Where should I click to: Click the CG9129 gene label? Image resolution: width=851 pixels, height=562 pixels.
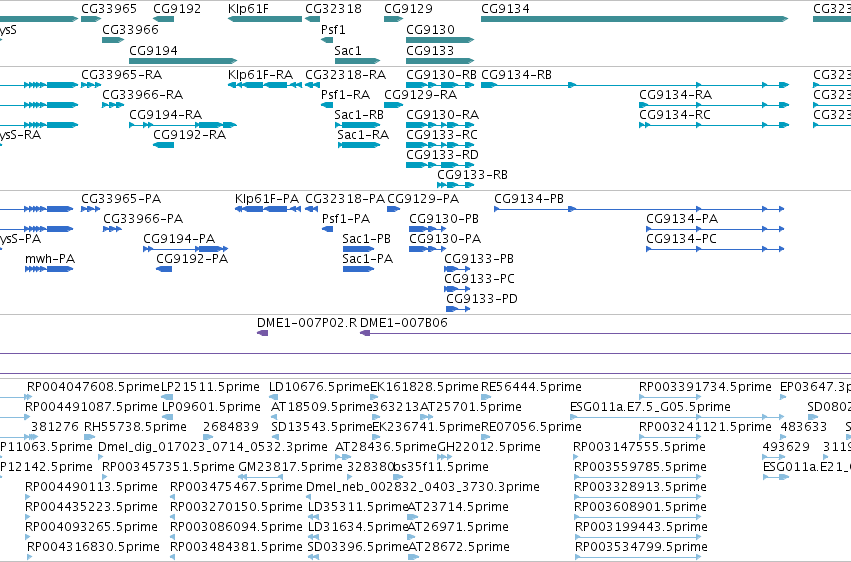point(408,9)
